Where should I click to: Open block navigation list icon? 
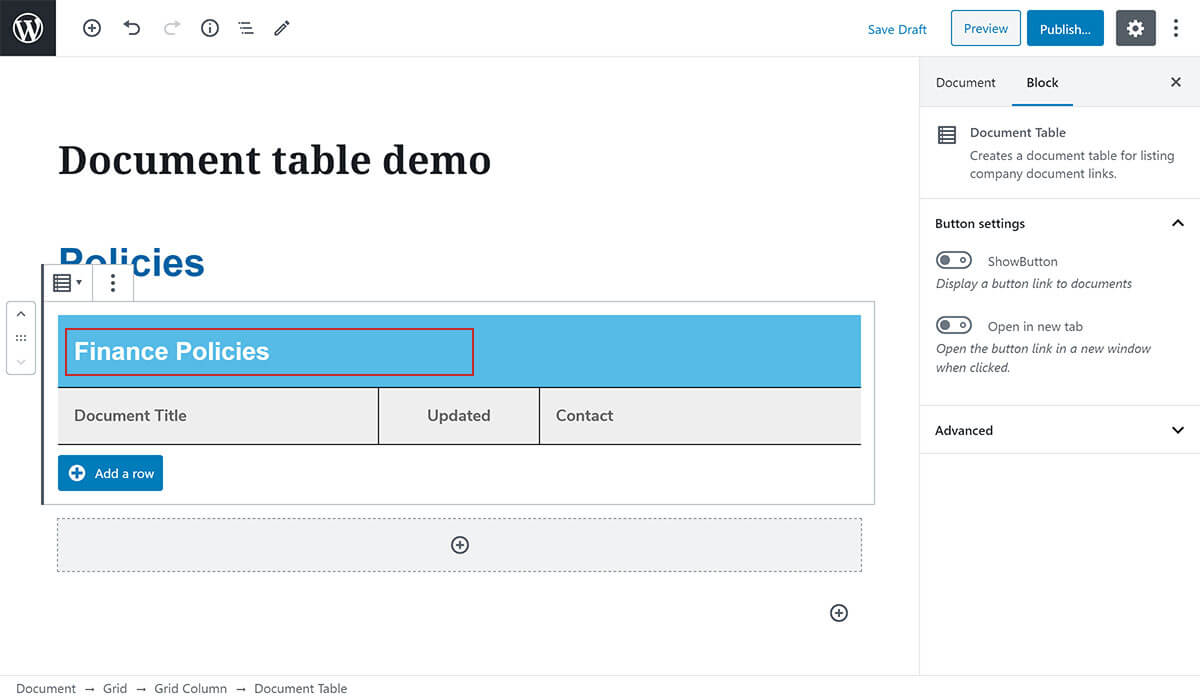[x=246, y=29]
